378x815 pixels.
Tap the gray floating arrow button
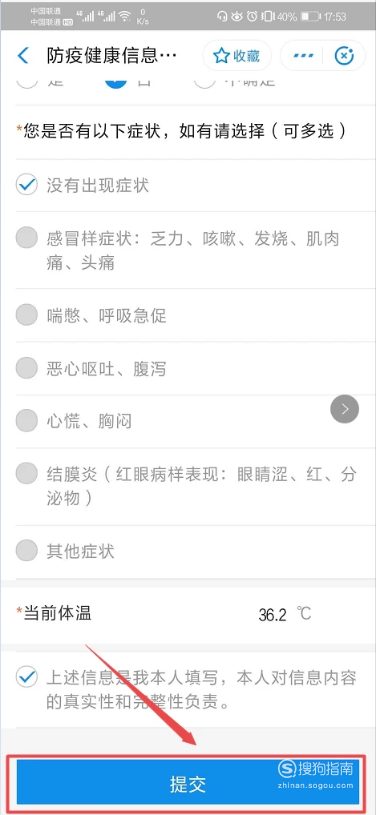[x=344, y=409]
